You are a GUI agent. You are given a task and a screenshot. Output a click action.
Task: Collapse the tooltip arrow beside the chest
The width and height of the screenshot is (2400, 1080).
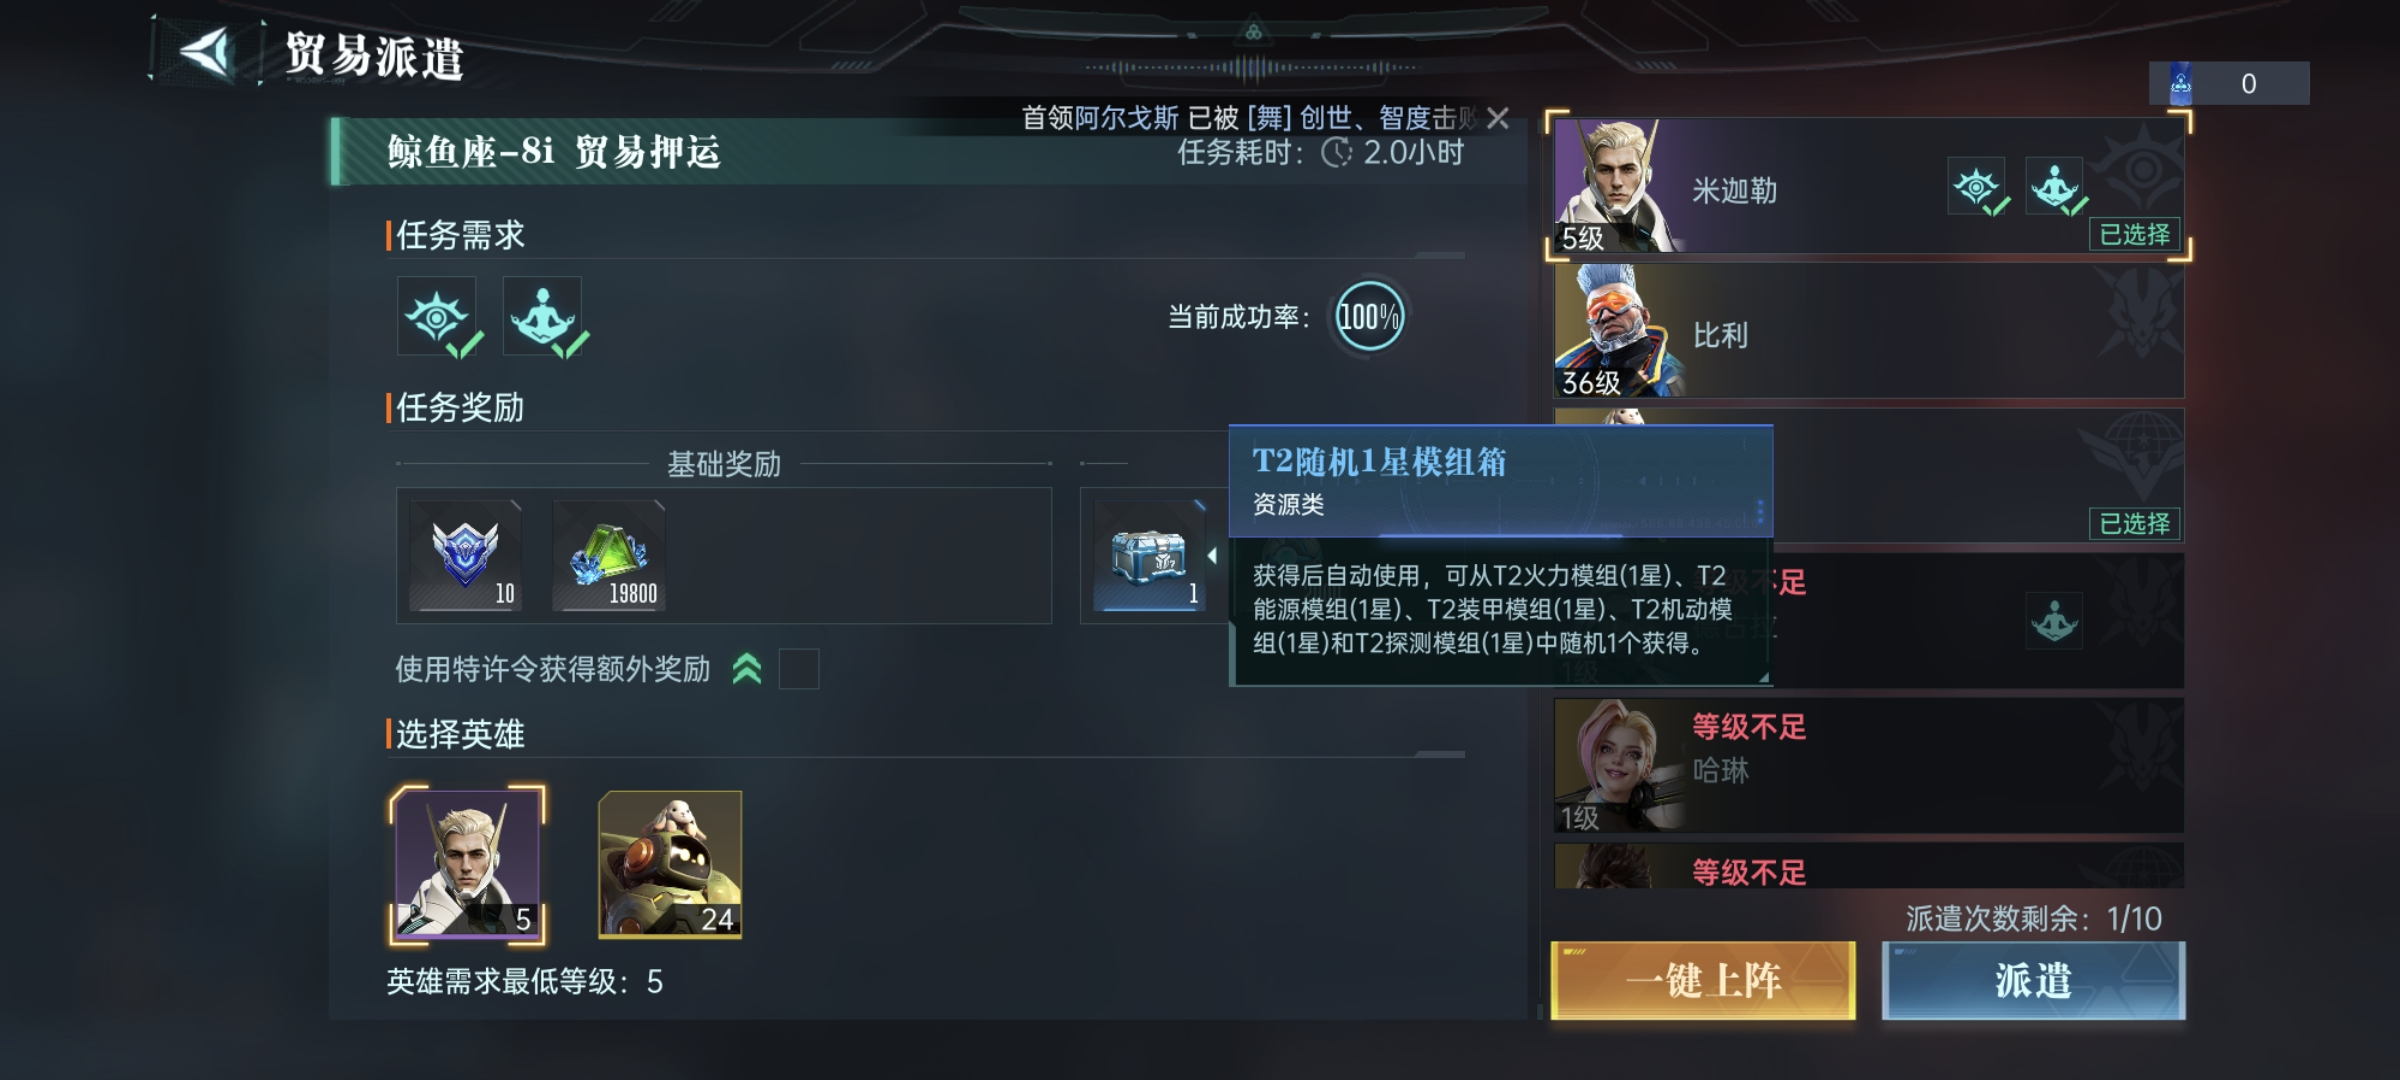[1212, 555]
